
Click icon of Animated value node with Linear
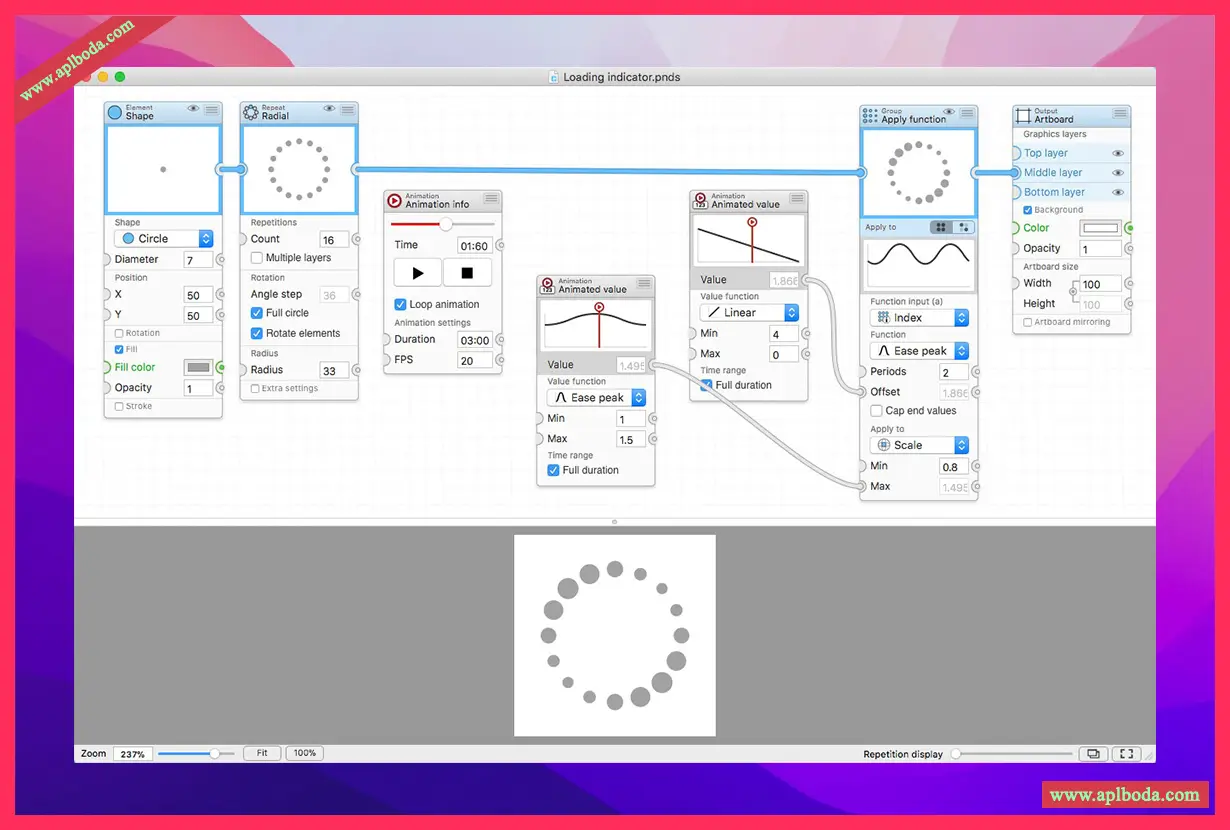[x=700, y=201]
